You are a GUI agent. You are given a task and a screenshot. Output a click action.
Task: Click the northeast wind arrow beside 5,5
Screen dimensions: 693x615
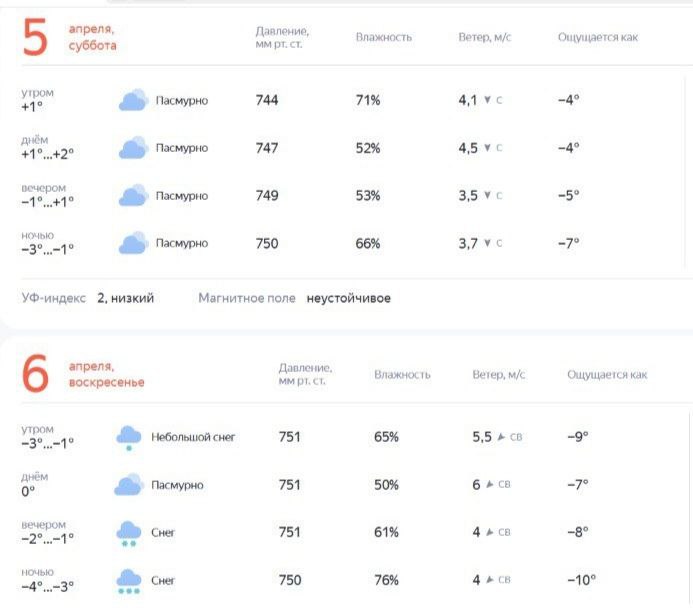(x=501, y=437)
